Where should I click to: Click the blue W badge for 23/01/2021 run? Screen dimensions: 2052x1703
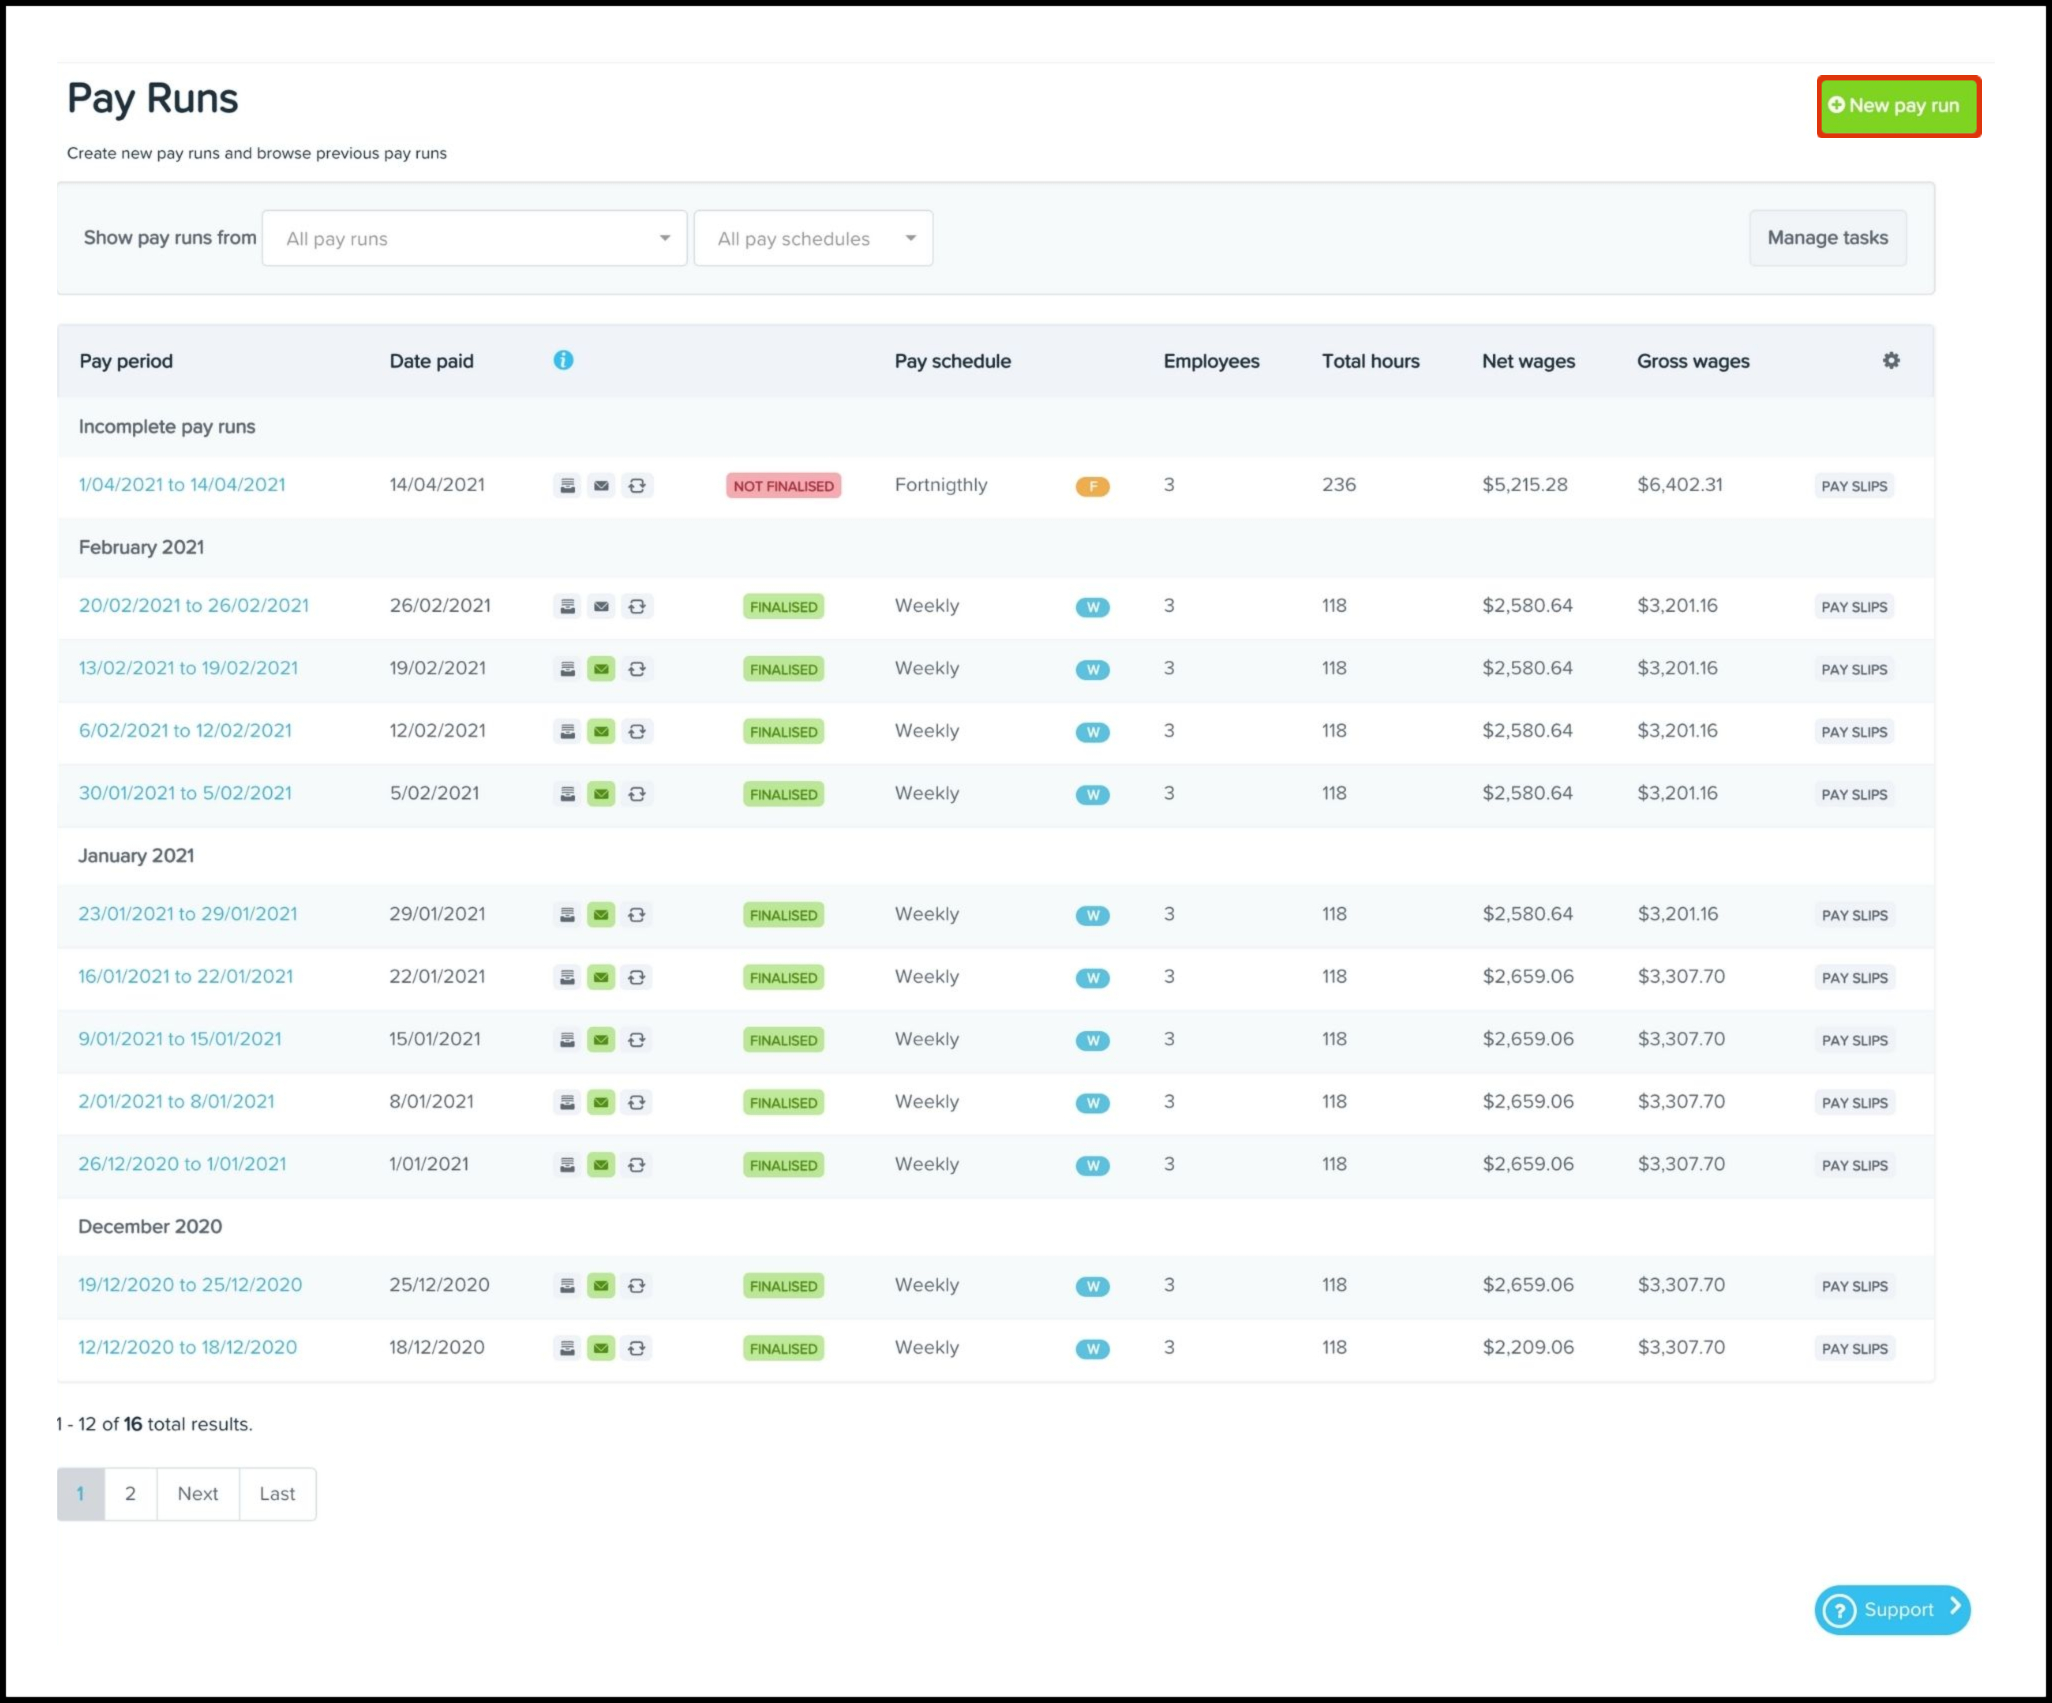[x=1092, y=915]
